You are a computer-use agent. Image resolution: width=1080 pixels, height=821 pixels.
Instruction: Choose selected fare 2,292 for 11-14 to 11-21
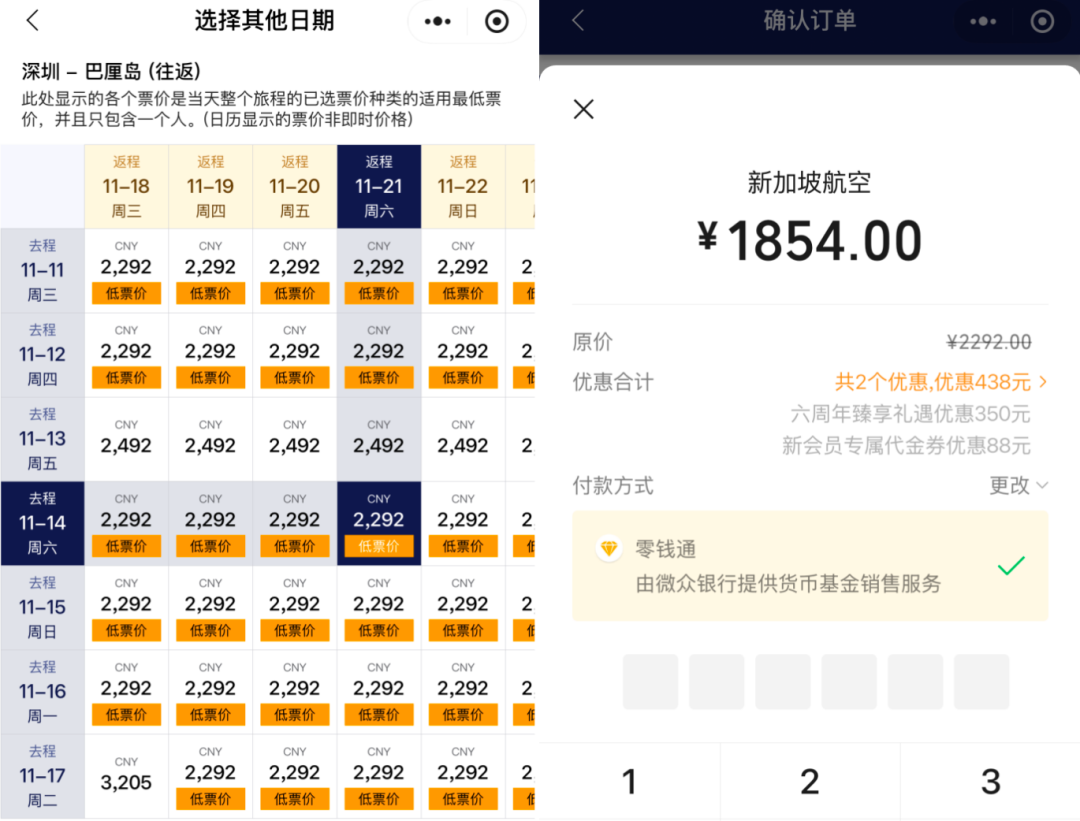coord(379,523)
